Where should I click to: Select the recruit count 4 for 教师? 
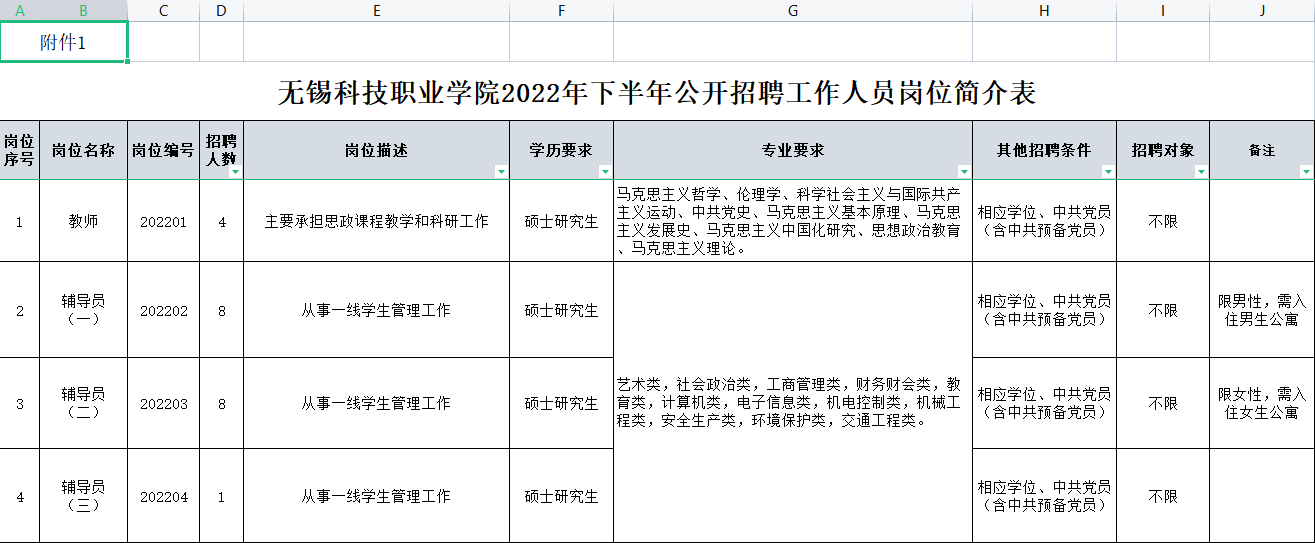(222, 221)
